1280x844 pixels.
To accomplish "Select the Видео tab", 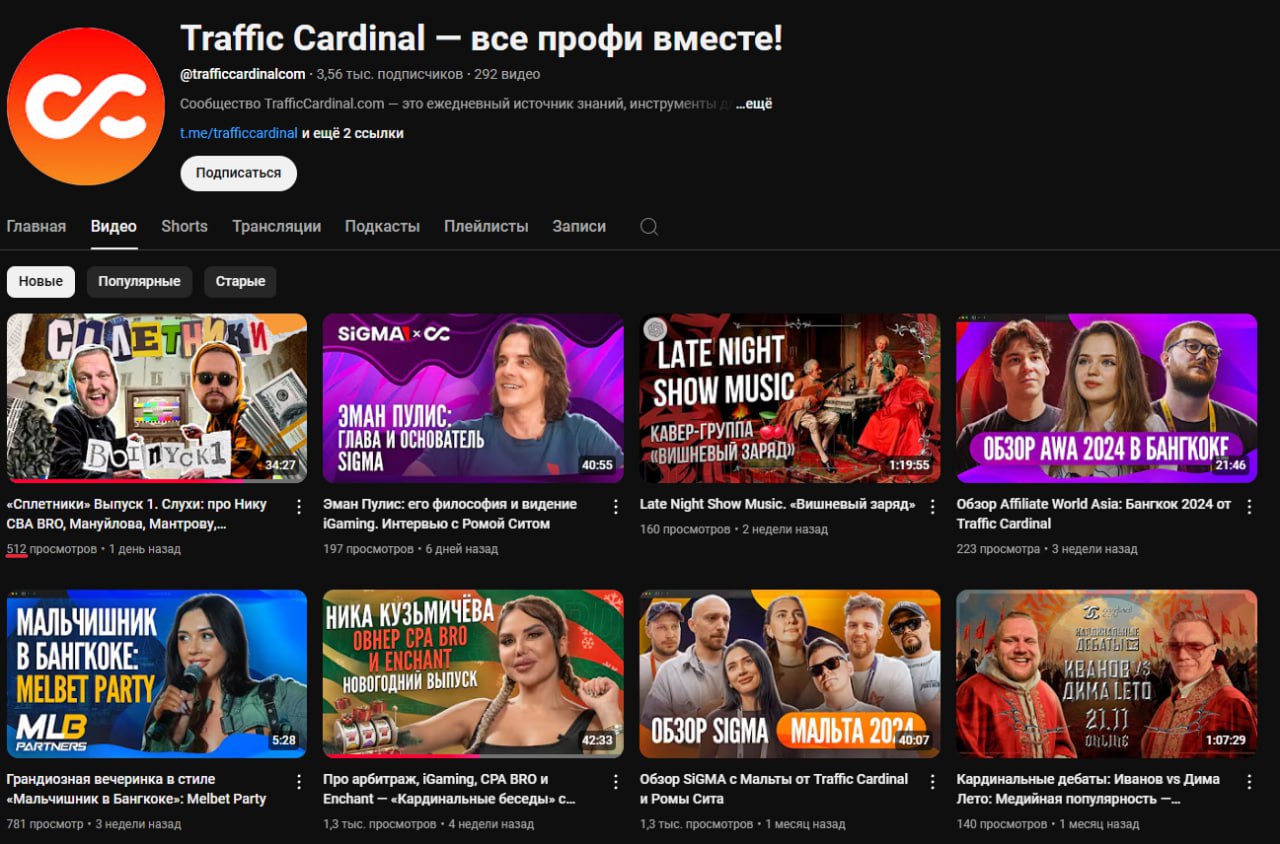I will 114,226.
